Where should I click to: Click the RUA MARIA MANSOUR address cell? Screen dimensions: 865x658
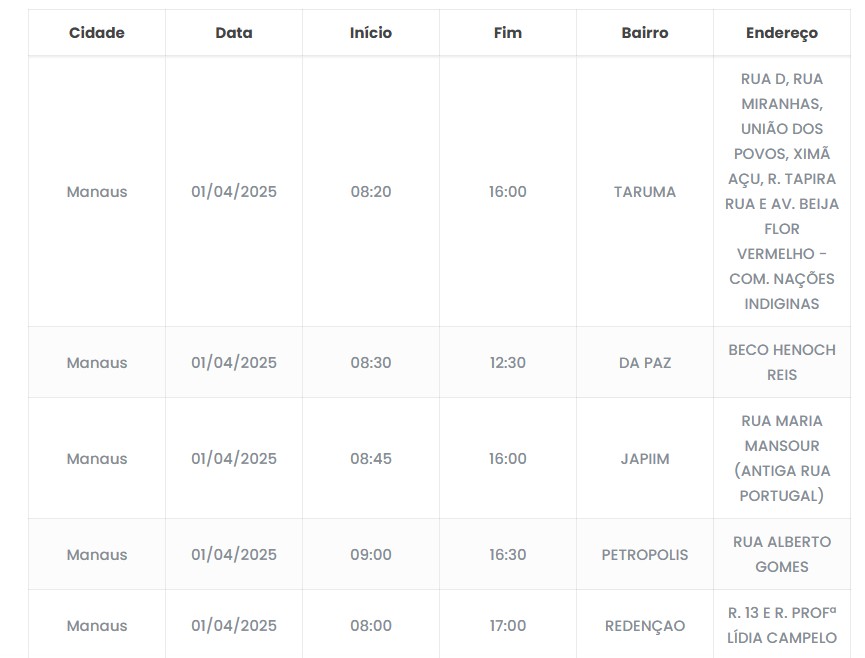click(x=782, y=459)
